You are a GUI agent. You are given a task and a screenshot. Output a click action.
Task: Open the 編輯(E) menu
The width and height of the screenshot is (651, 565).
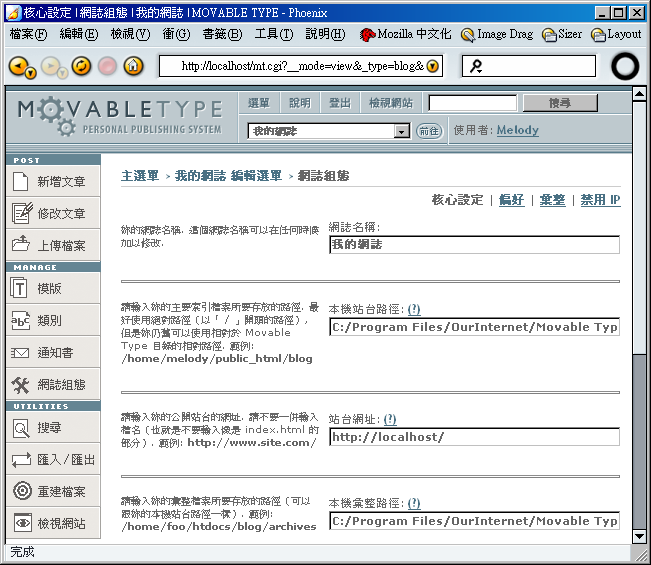pyautogui.click(x=79, y=34)
